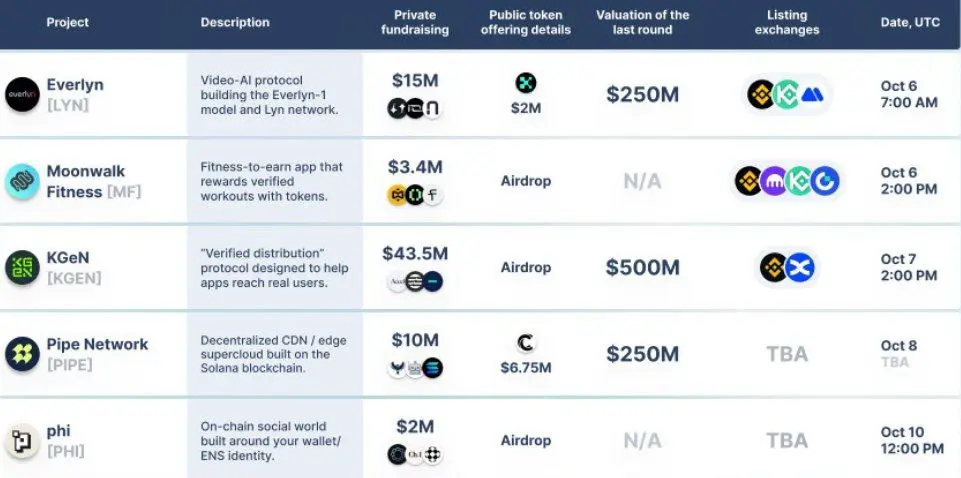Click the $43.5M private fundraising amount
Viewport: 961px width, 478px height.
click(415, 254)
